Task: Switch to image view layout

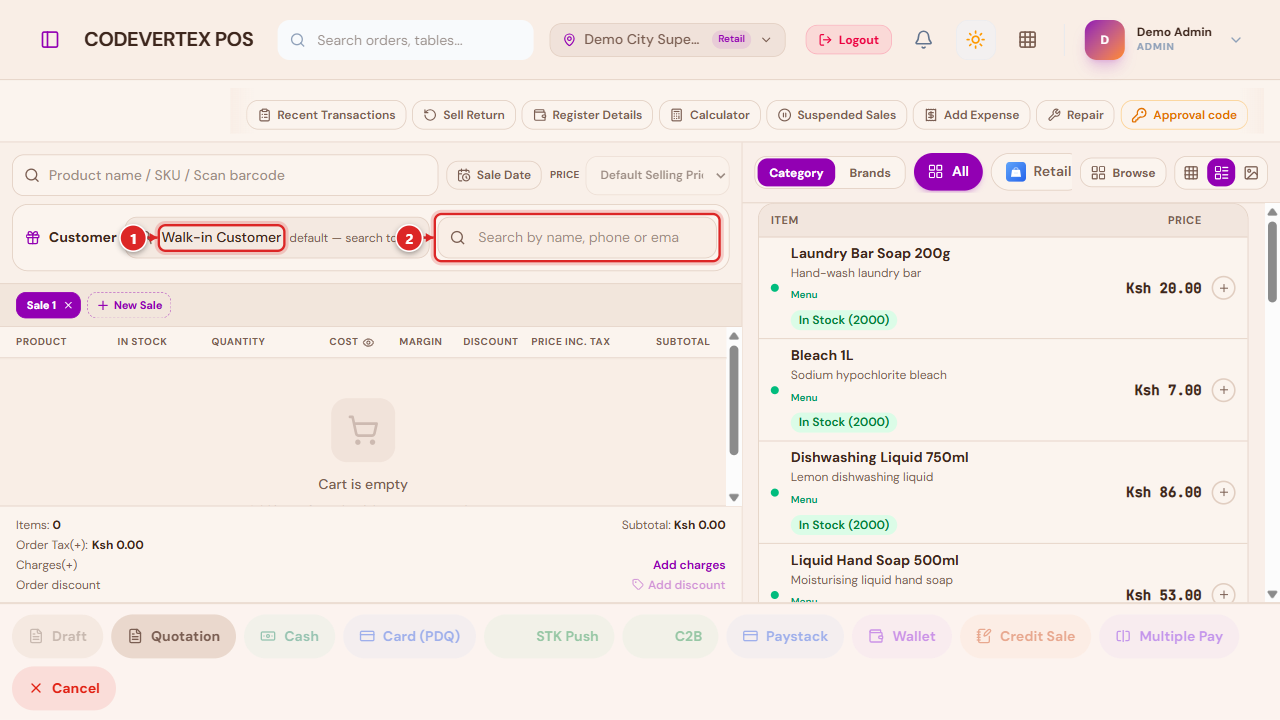Action: tap(1251, 173)
